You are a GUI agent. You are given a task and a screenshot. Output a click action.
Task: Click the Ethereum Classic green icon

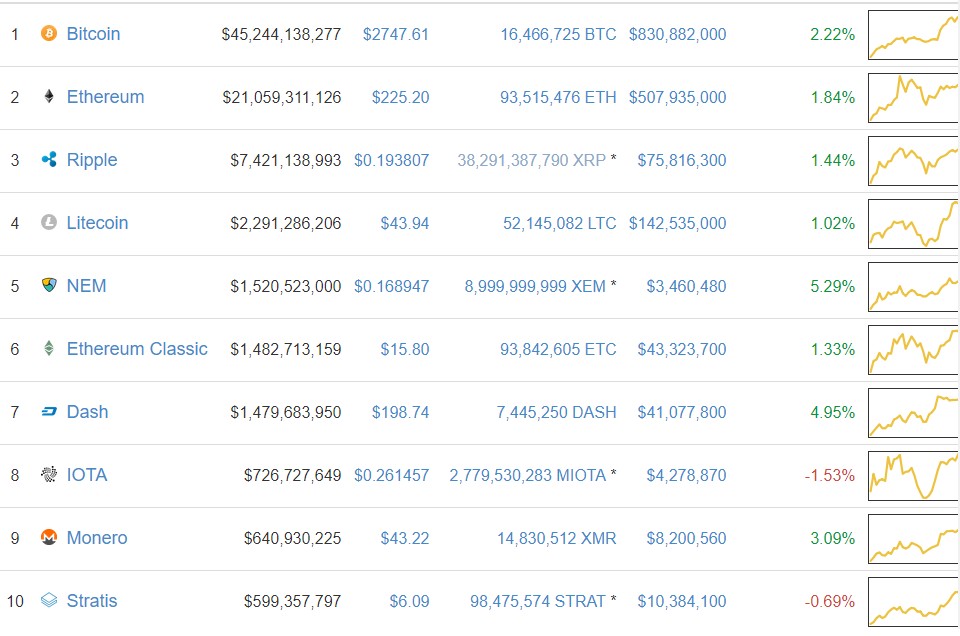click(48, 349)
